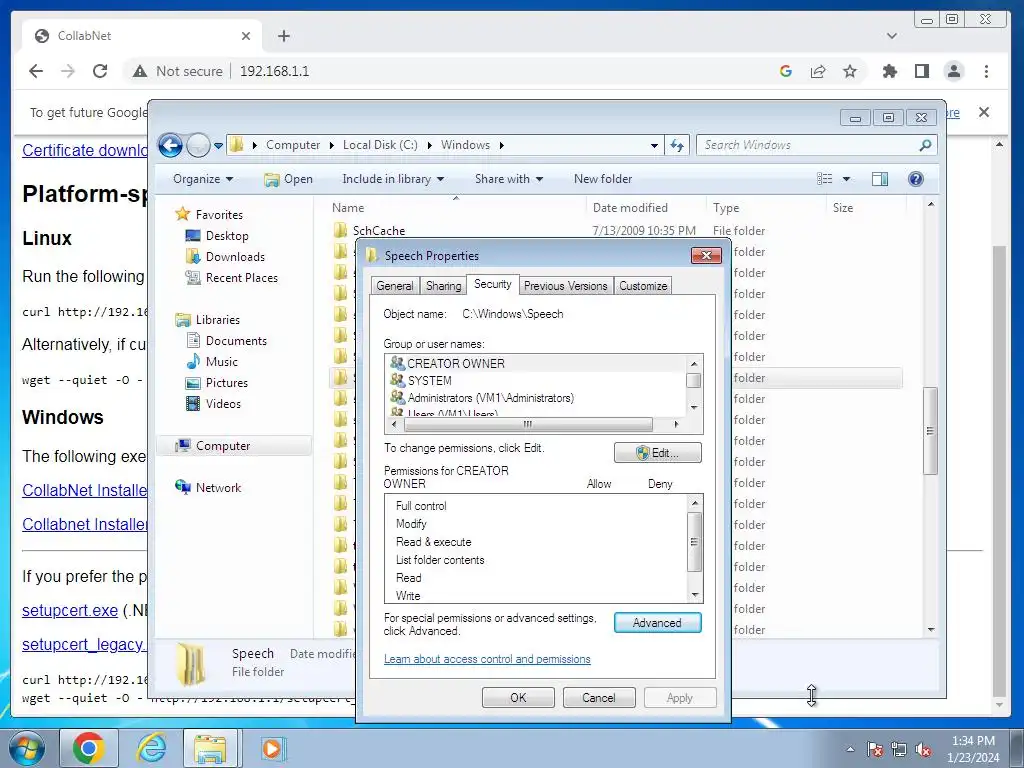This screenshot has width=1024, height=768.
Task: Select SchCache folder row
Action: (379, 231)
